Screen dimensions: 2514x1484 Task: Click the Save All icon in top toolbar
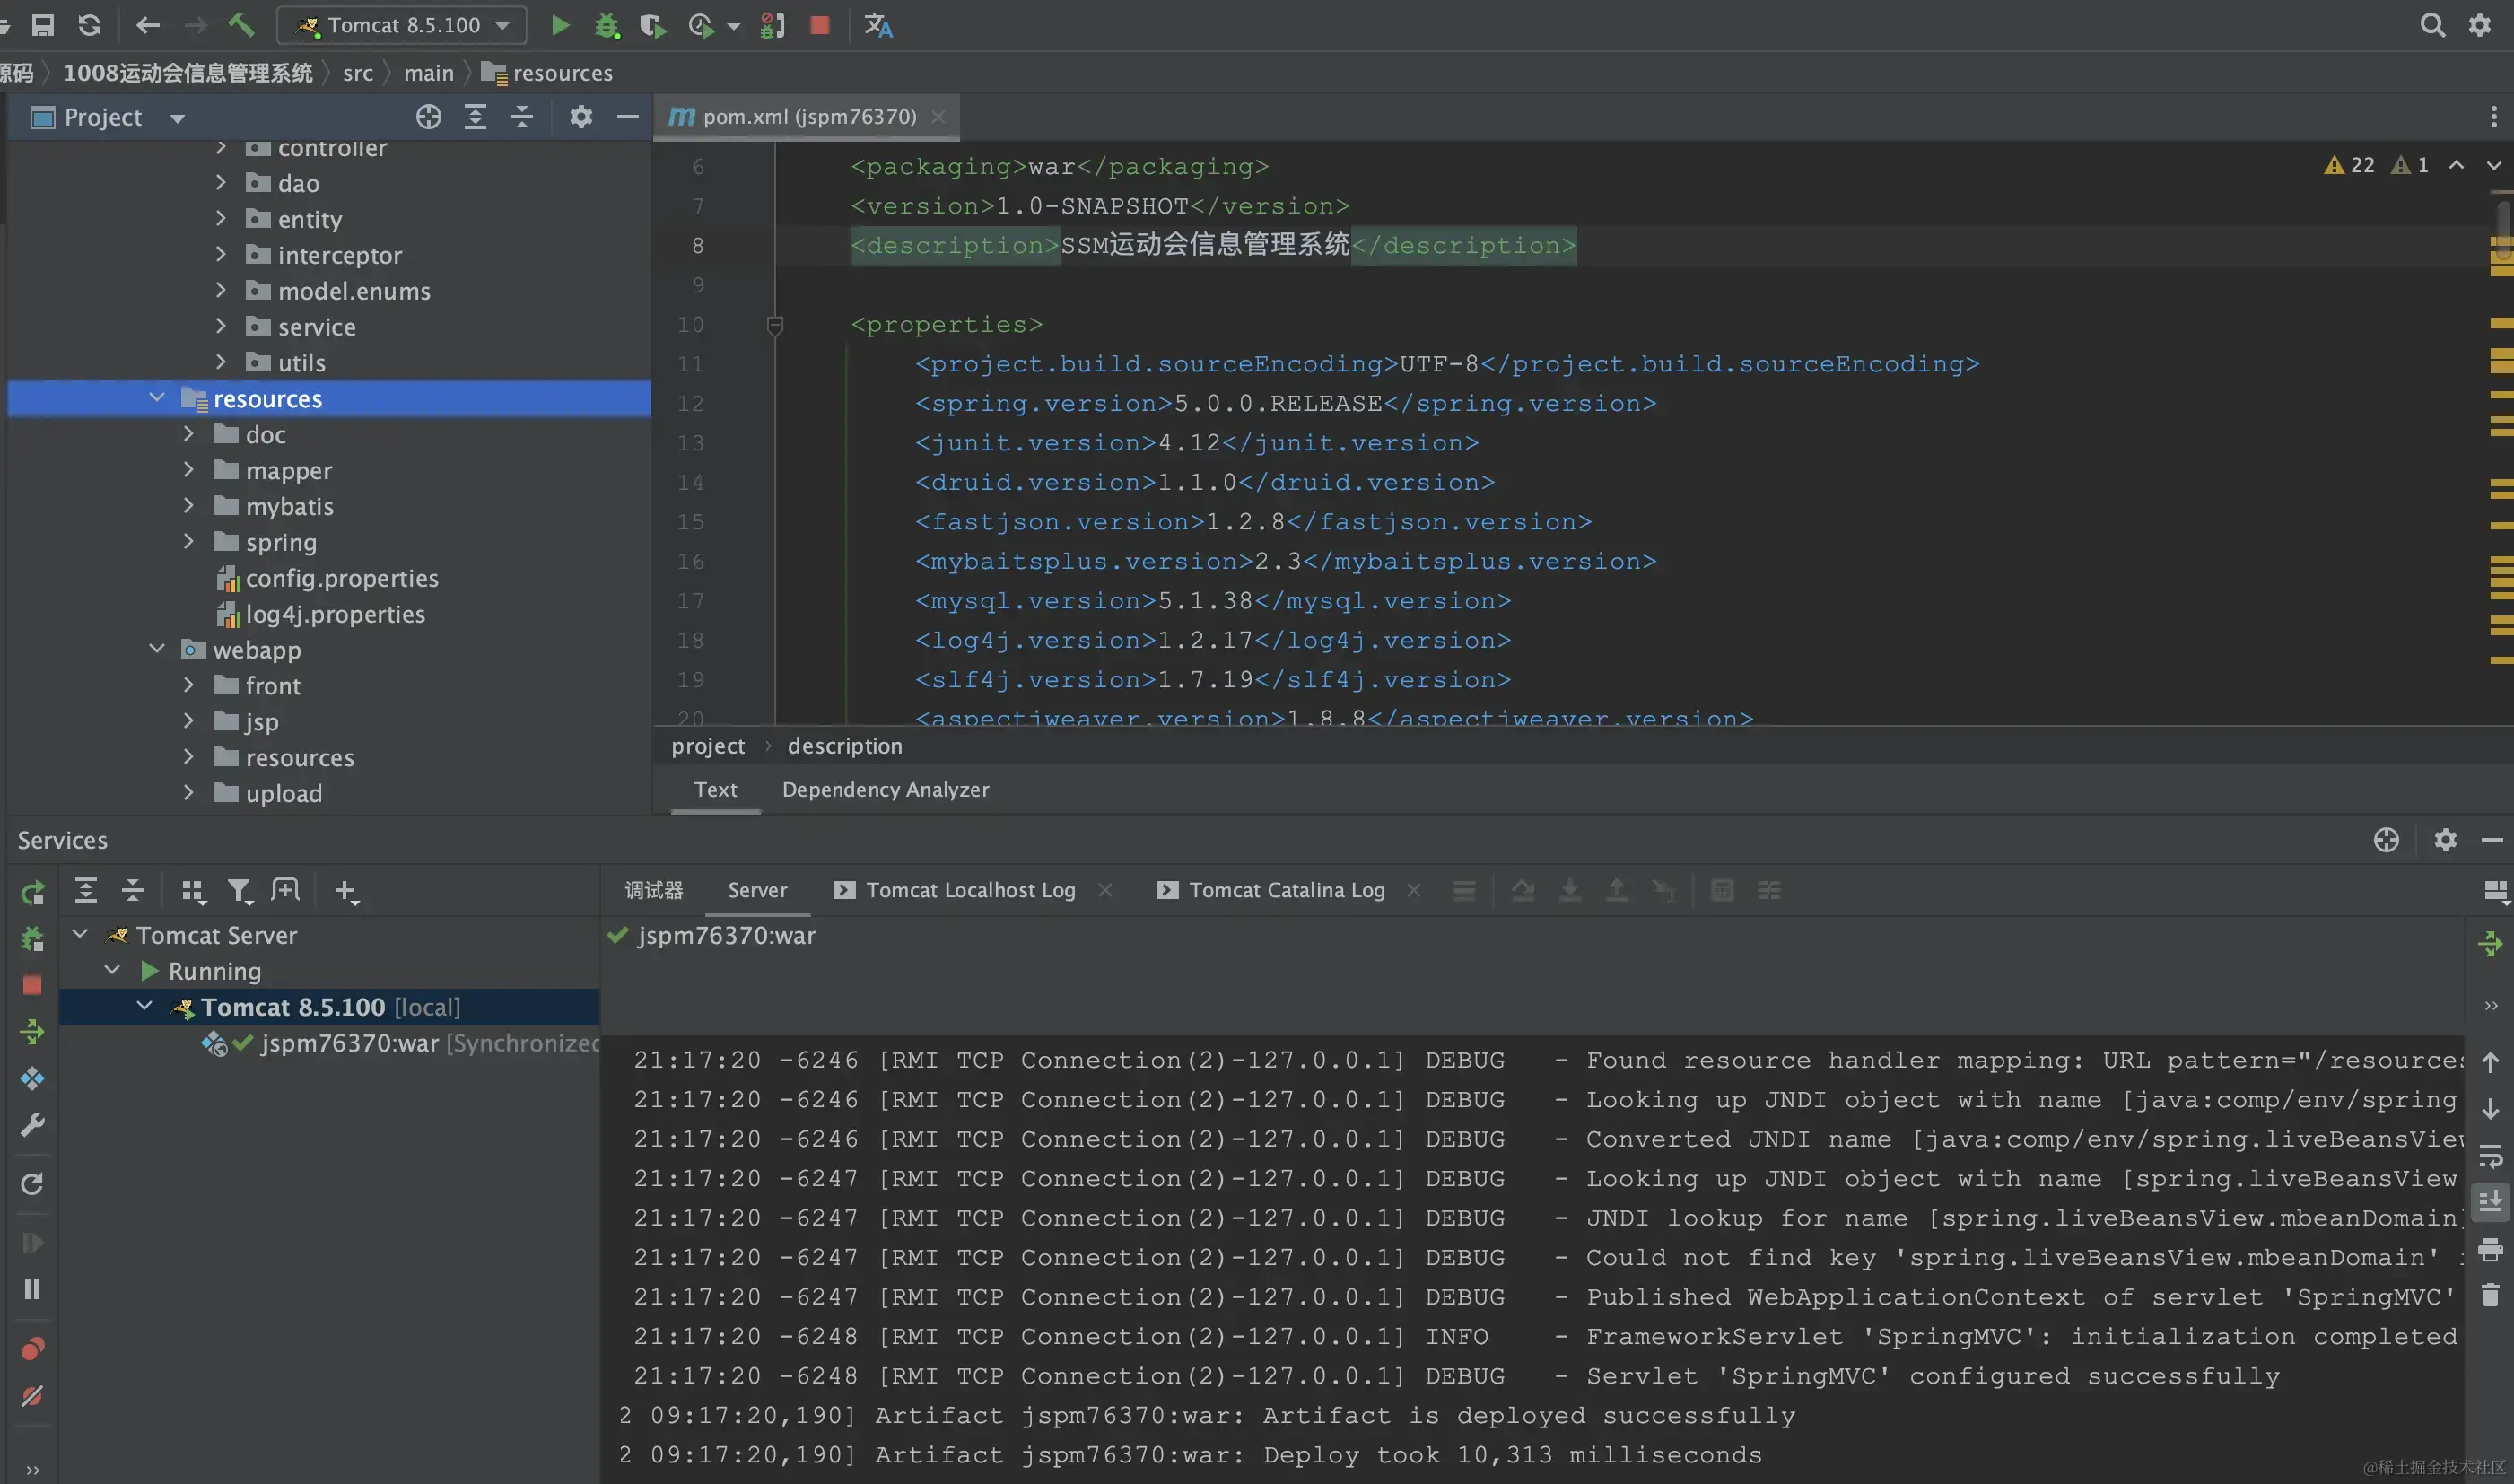(x=43, y=25)
